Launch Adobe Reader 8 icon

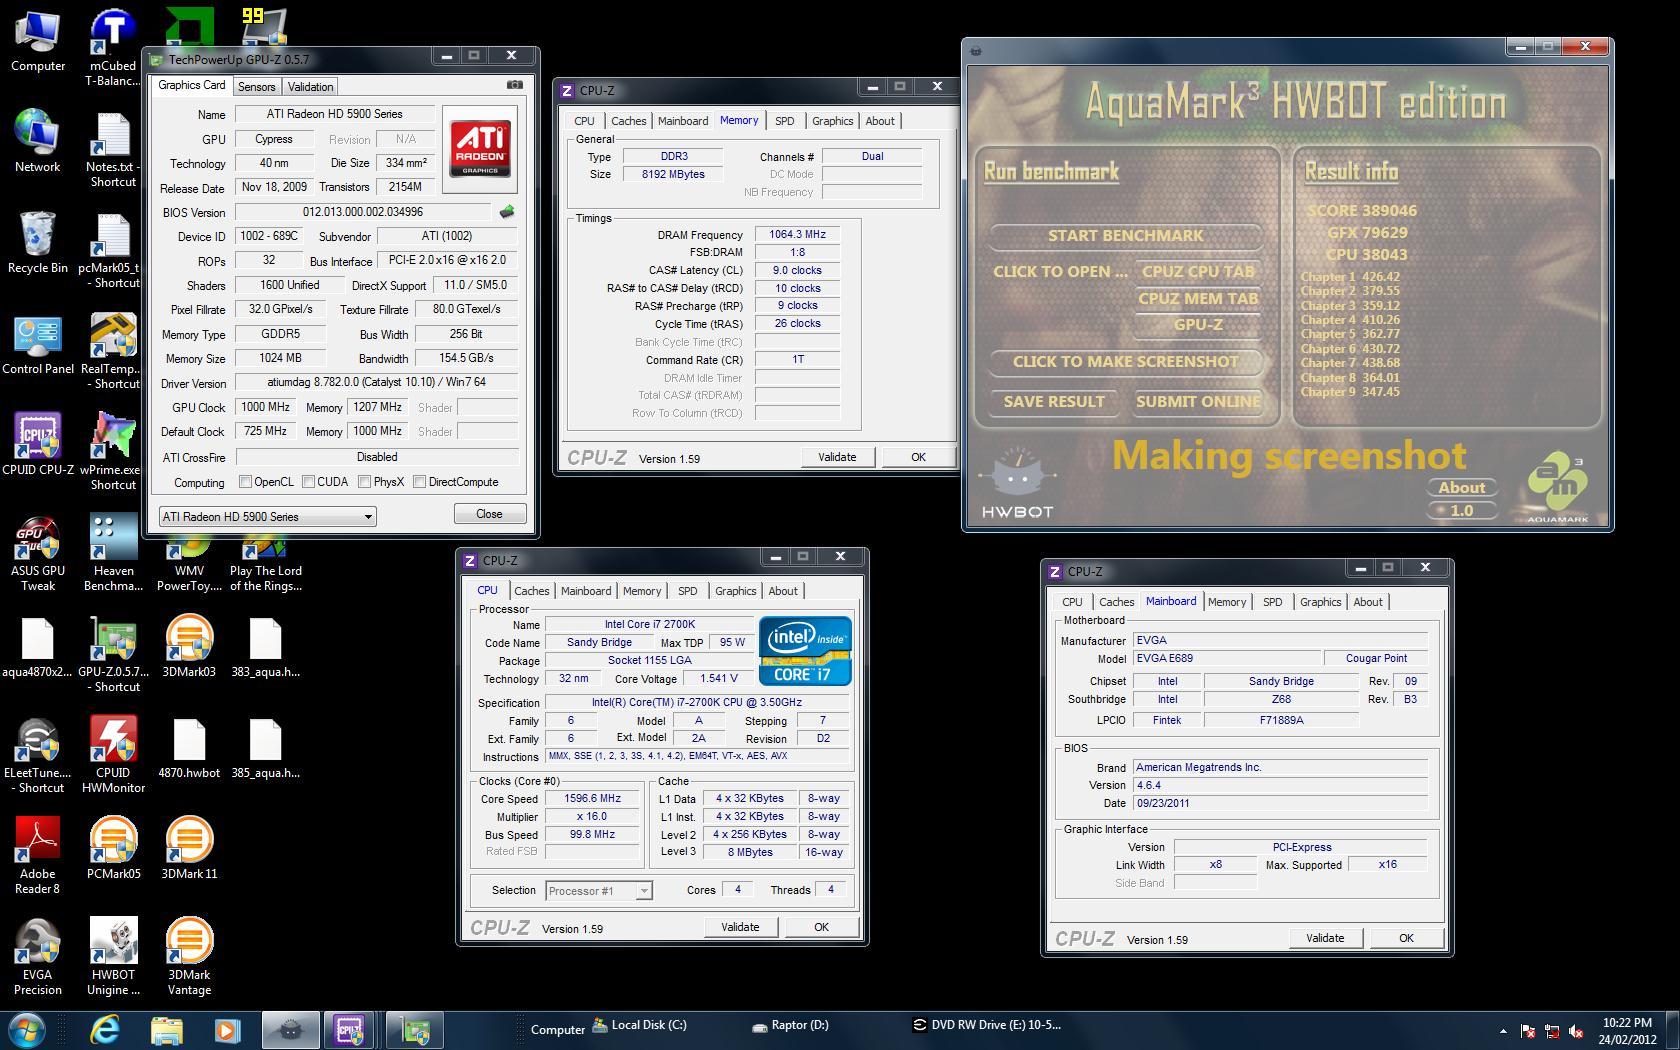pos(37,856)
